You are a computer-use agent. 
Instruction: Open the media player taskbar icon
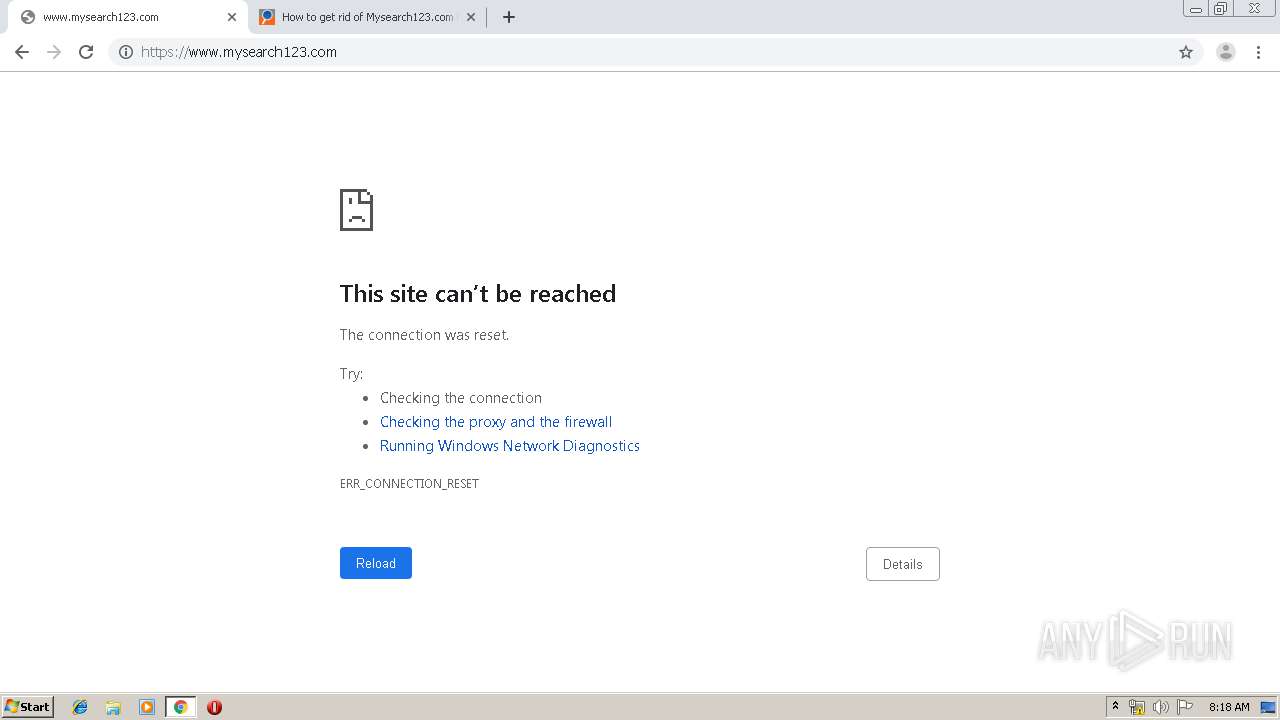click(x=147, y=707)
